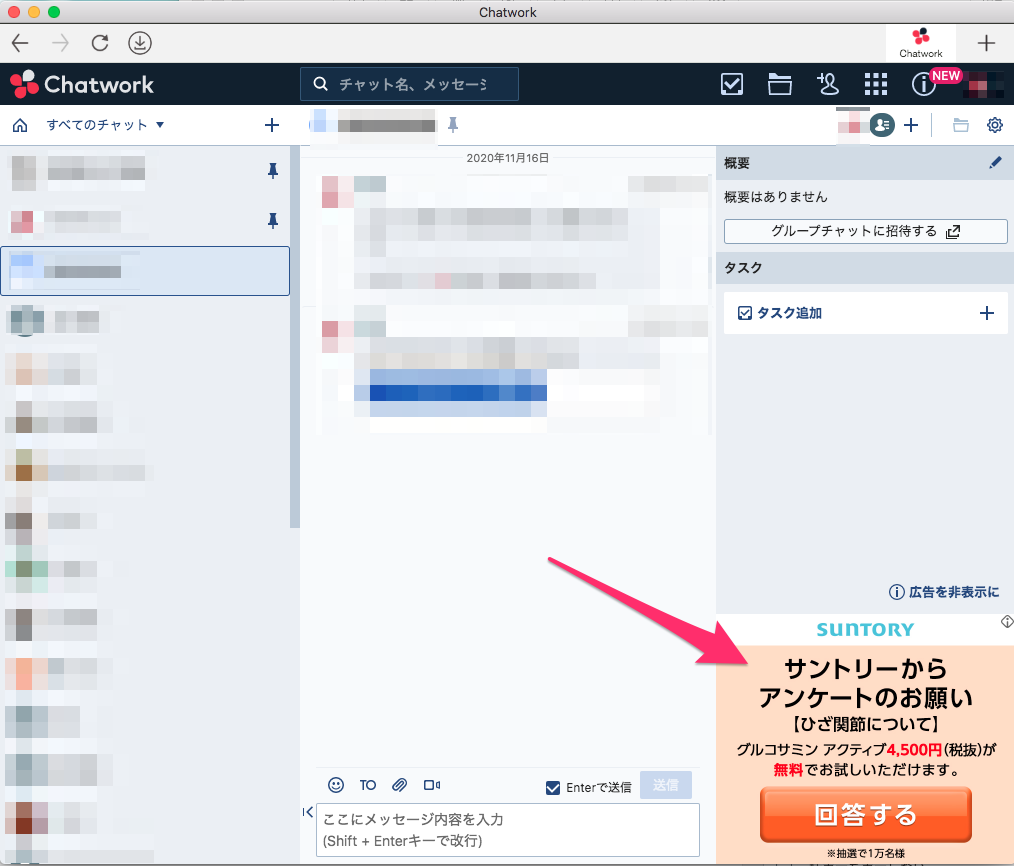Screen dimensions: 1014x866
Task: View member list icon in chat header
Action: pos(881,125)
